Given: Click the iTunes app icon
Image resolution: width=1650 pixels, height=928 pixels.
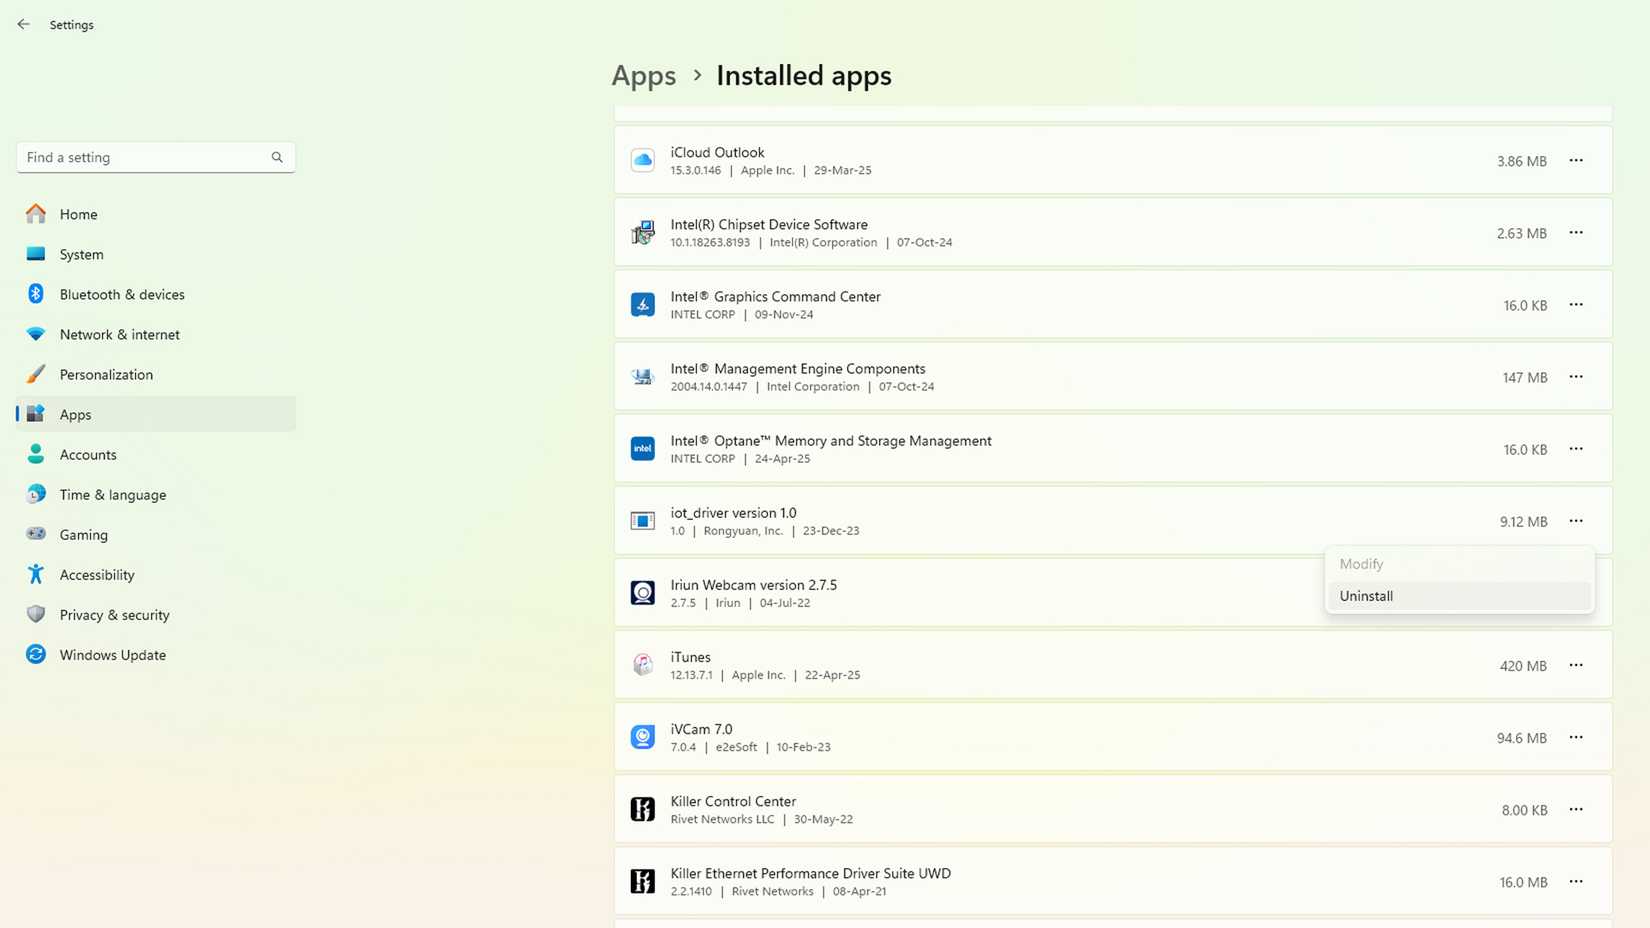Looking at the screenshot, I should (x=642, y=664).
